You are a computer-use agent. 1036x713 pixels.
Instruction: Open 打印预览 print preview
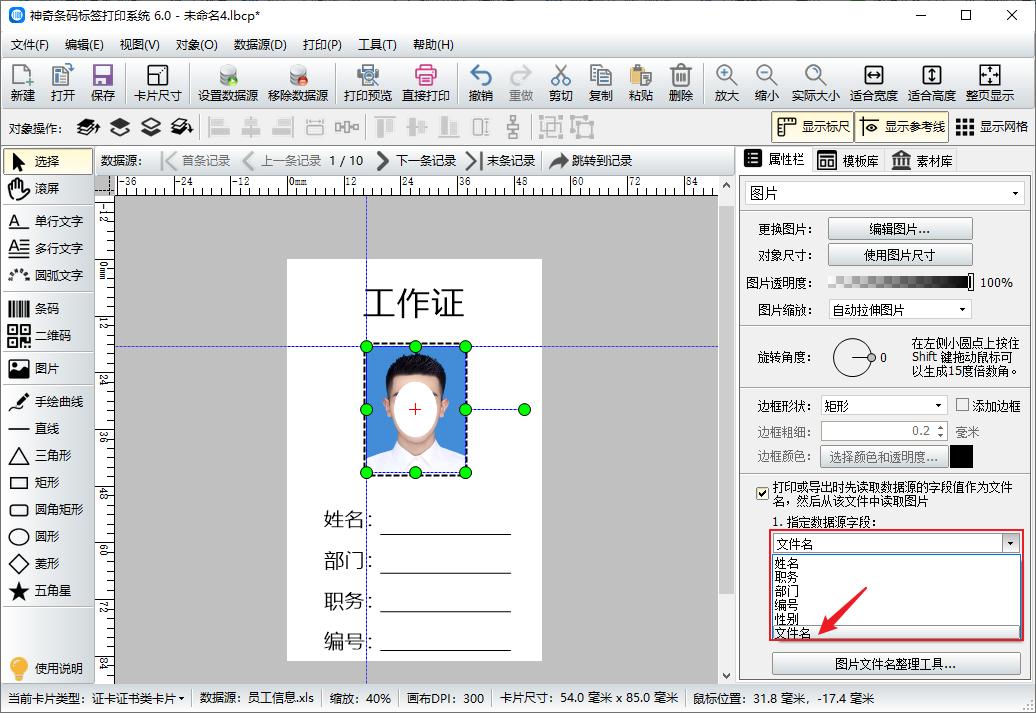pyautogui.click(x=368, y=81)
